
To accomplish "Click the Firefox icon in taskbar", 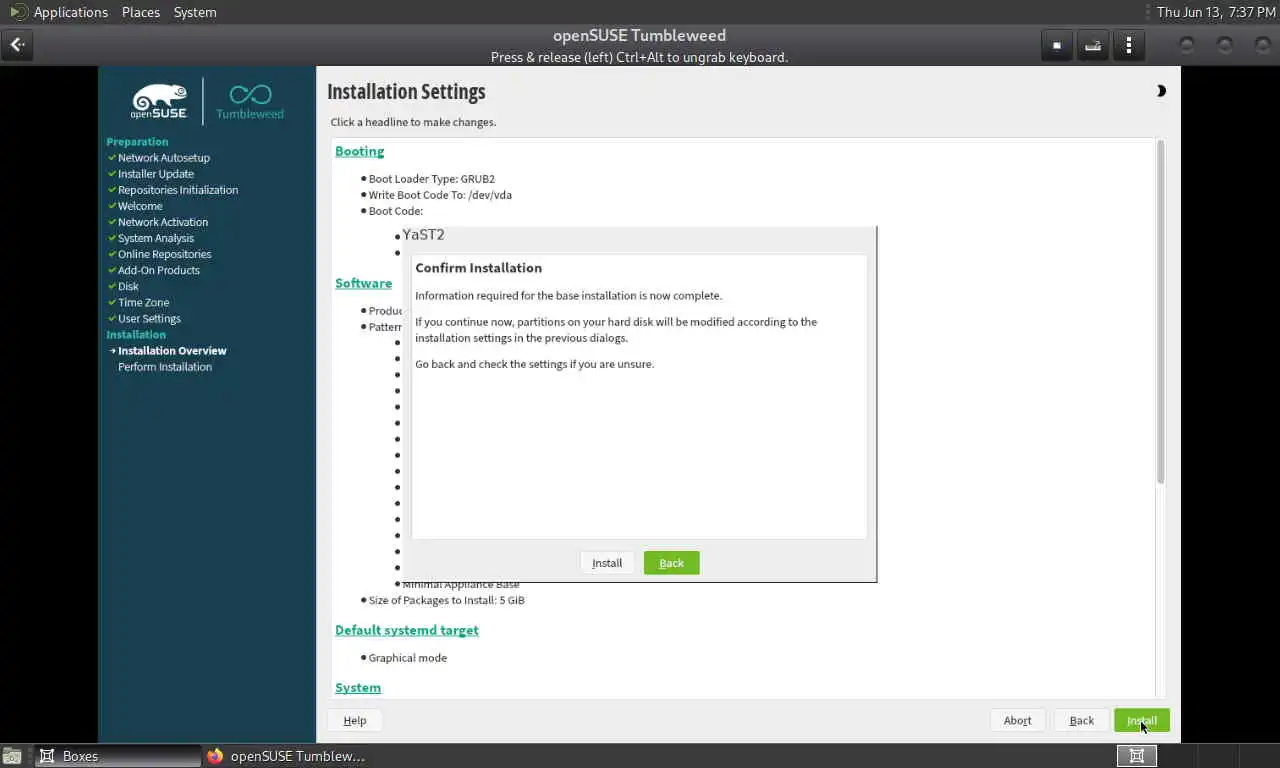I will pyautogui.click(x=215, y=756).
